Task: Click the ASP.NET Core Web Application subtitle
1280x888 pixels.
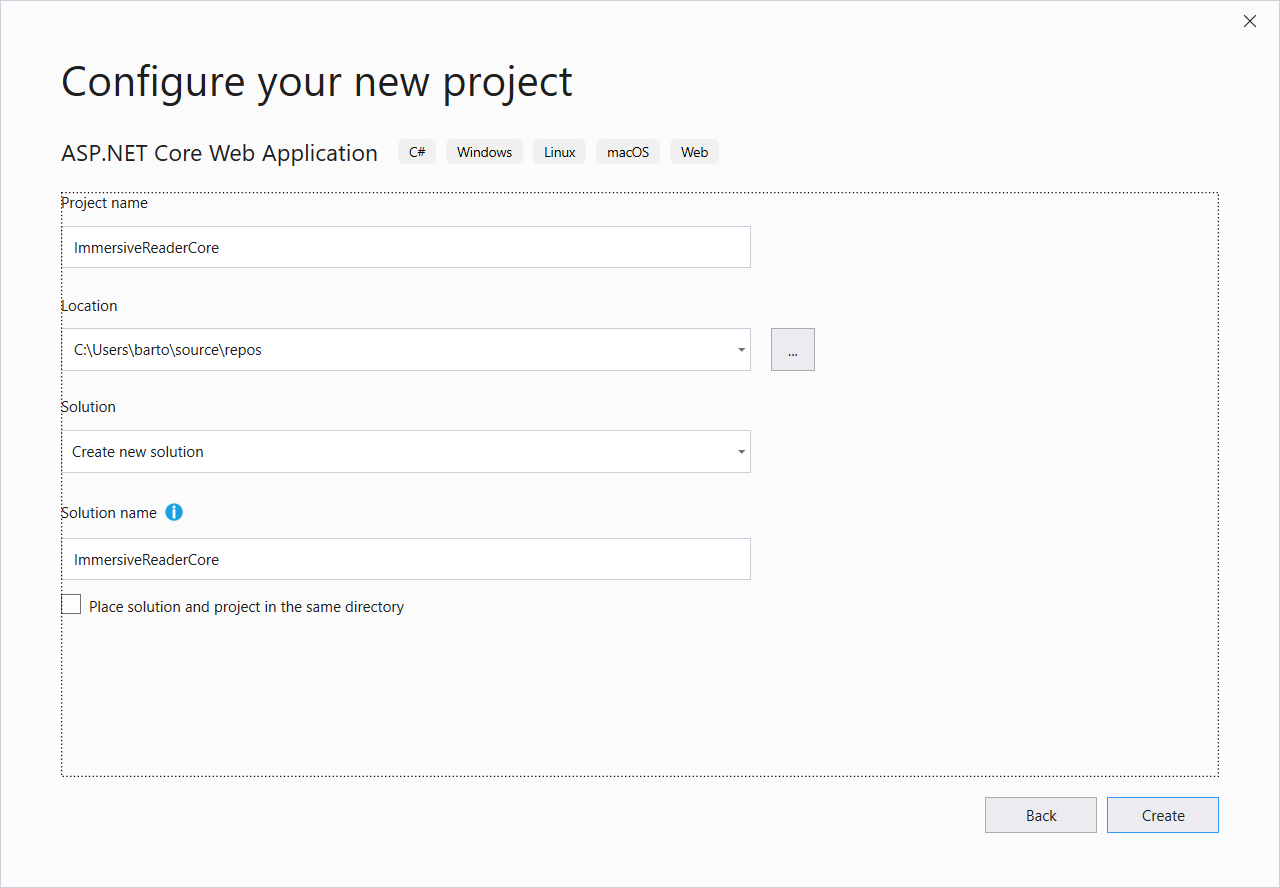Action: (219, 153)
